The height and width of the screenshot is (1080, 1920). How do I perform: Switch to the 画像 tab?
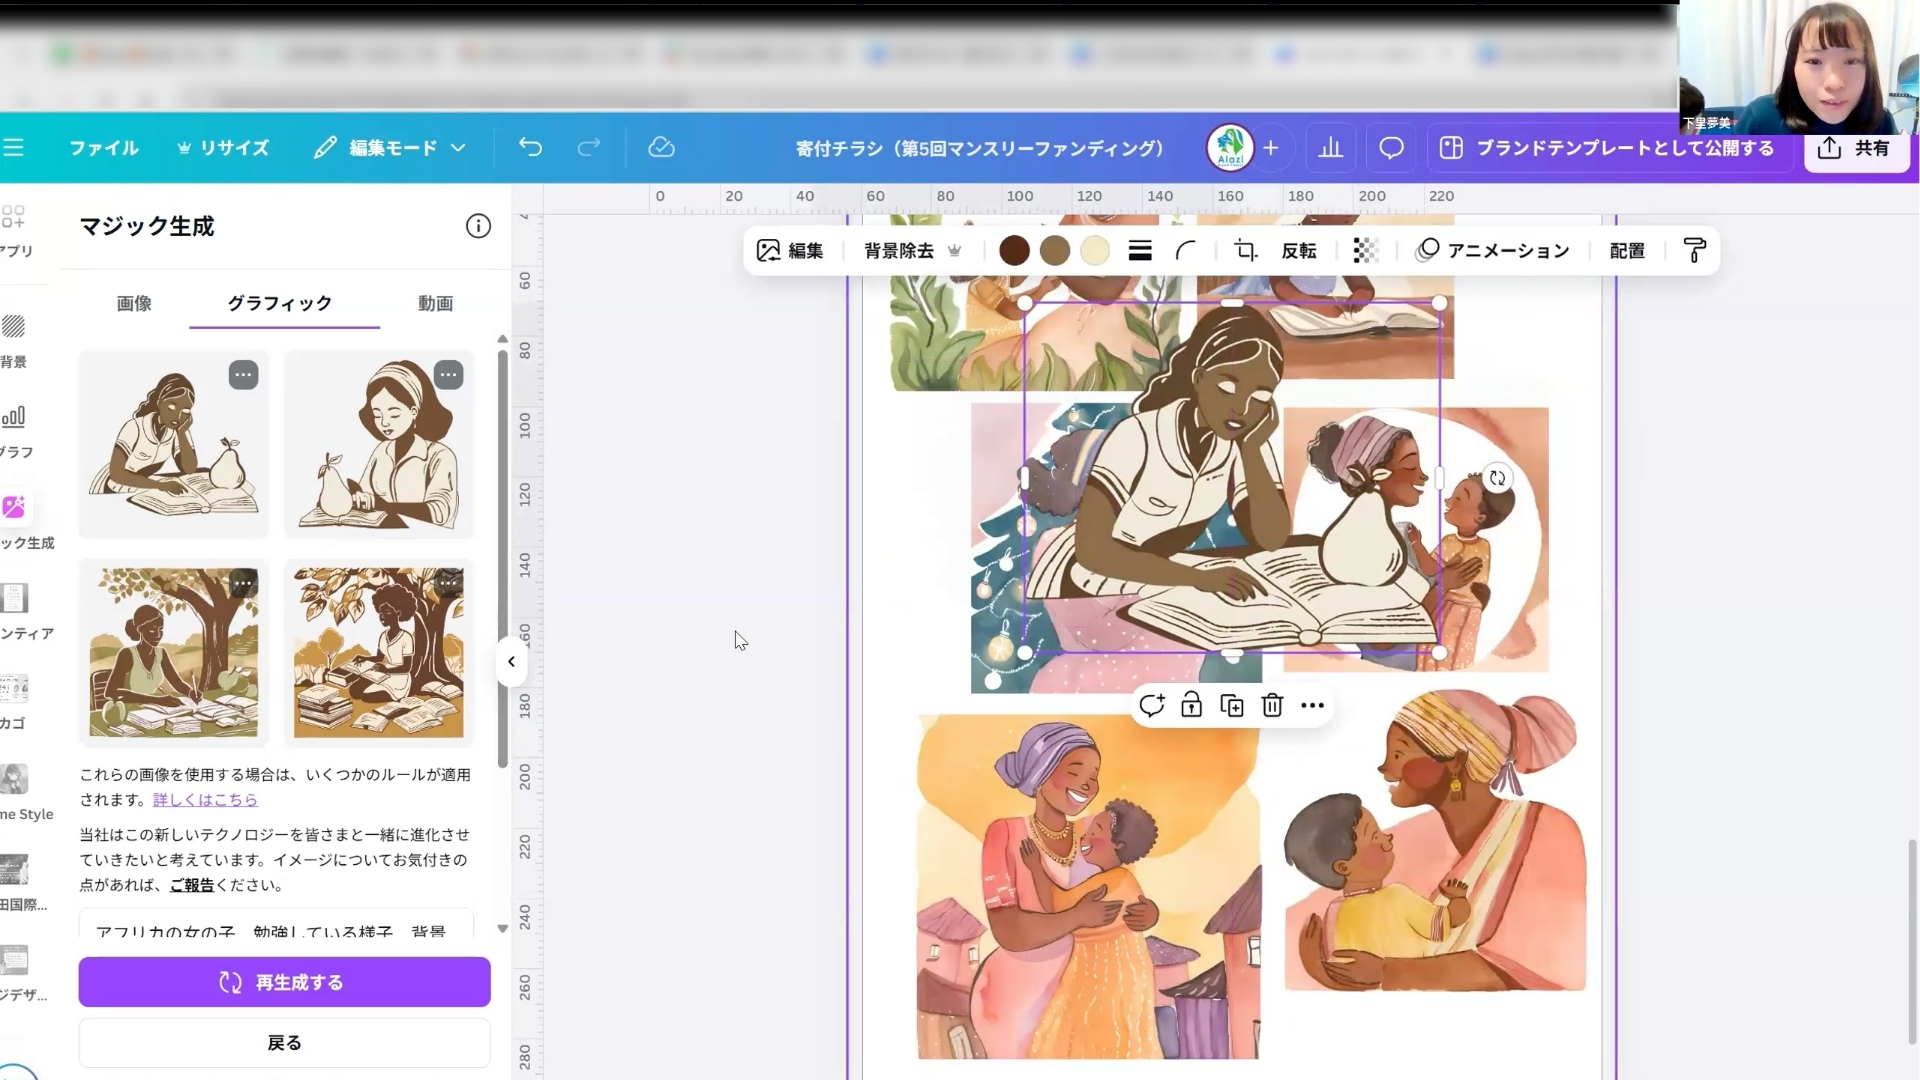134,303
